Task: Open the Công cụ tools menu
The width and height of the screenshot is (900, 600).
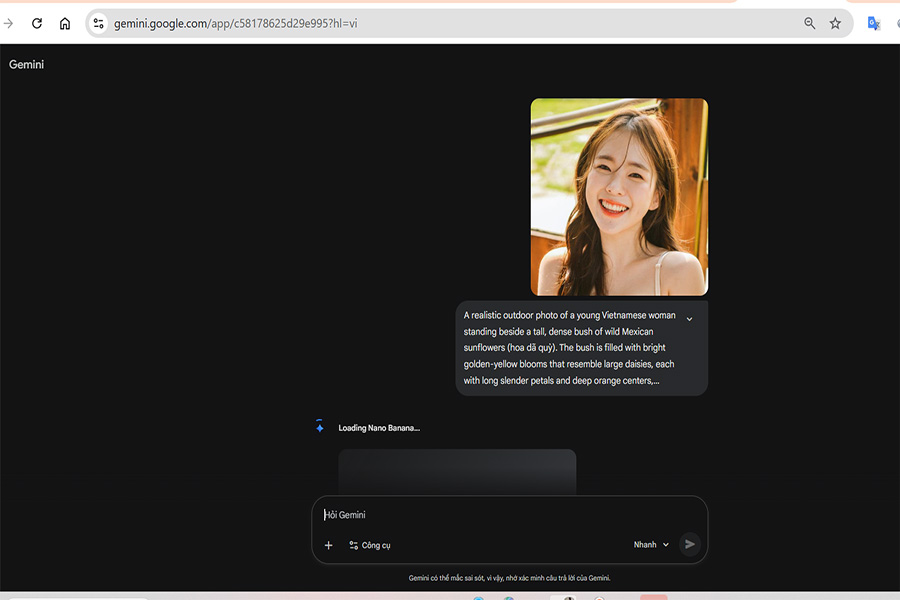Action: coord(369,545)
